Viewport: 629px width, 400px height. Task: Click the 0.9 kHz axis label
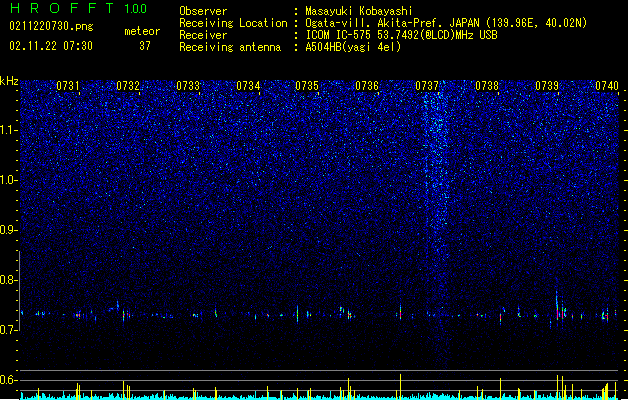(x=9, y=230)
